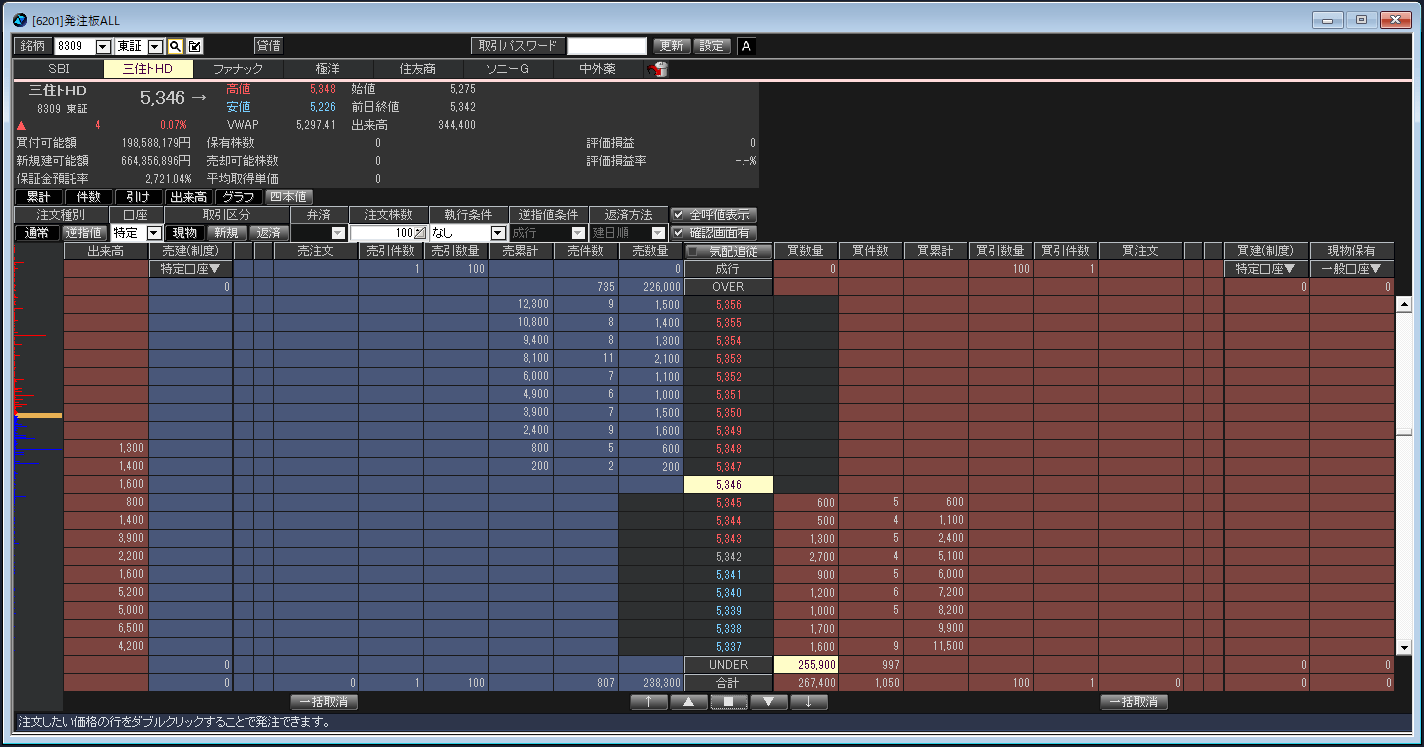Click the 累計 display button
Screen dimensions: 1424x747
click(38, 197)
